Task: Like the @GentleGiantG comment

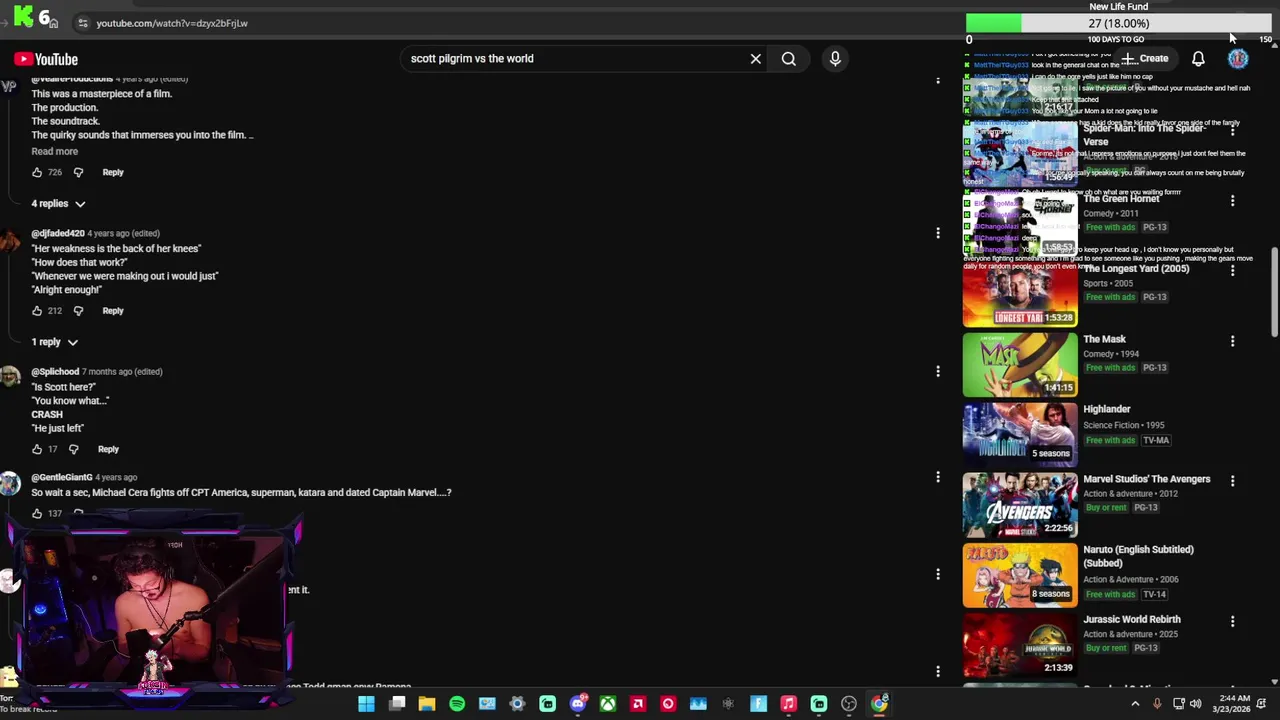Action: point(37,513)
